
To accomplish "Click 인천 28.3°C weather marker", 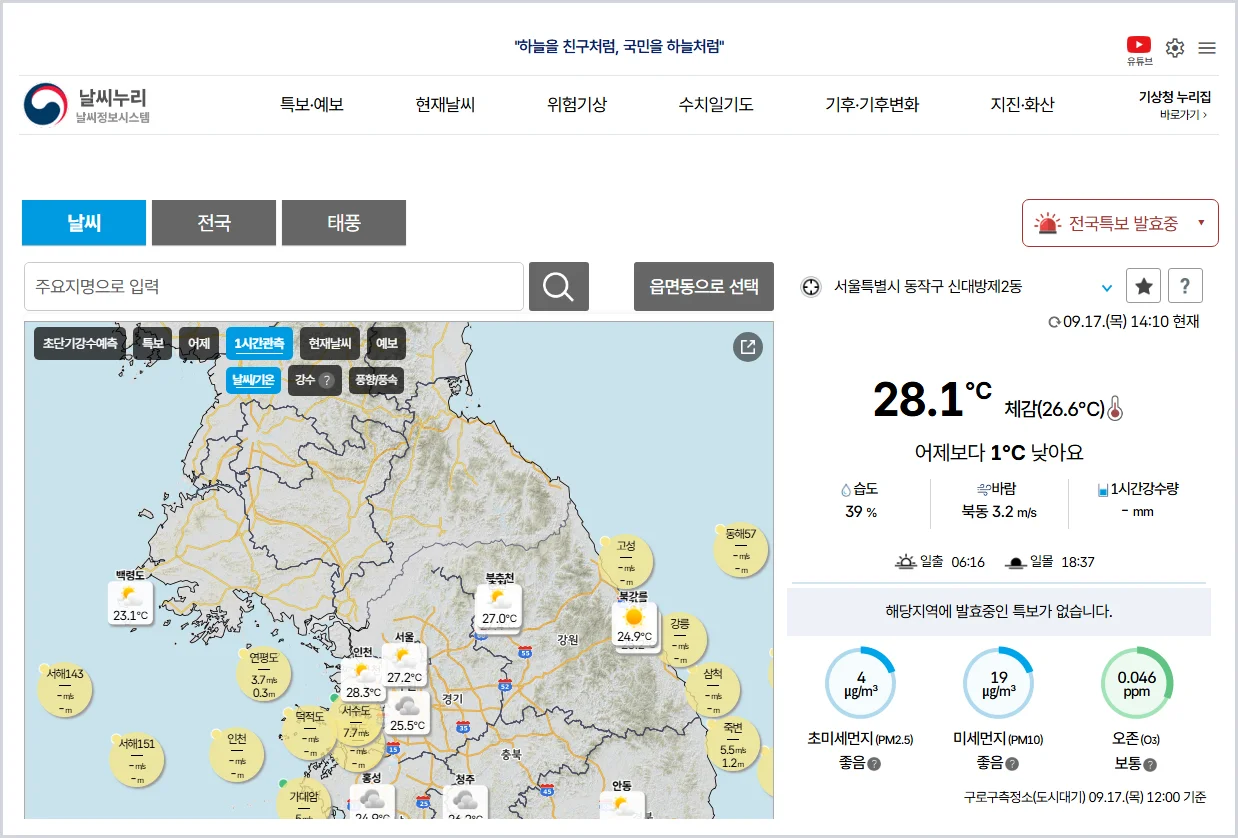I will click(x=363, y=680).
